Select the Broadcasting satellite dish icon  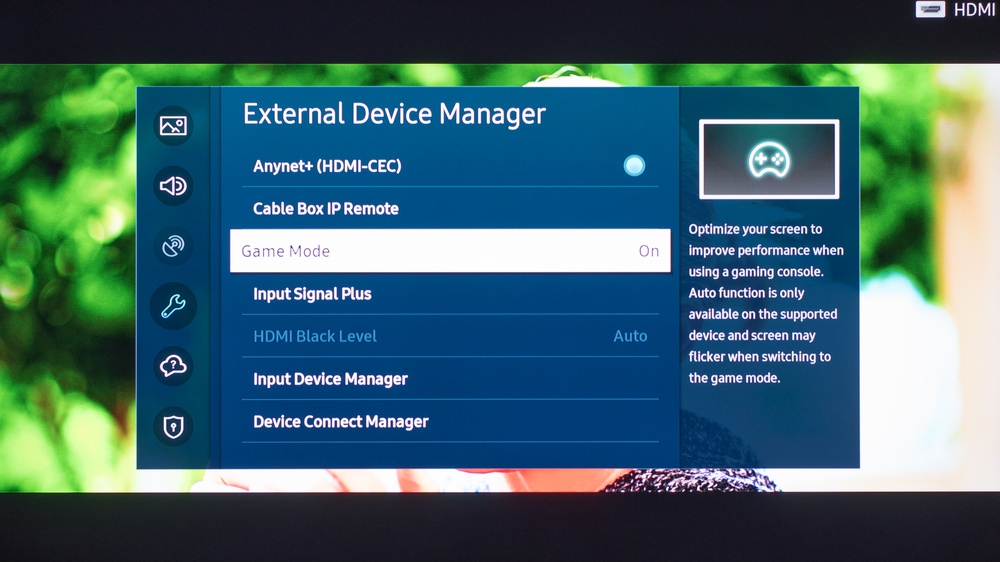point(173,246)
